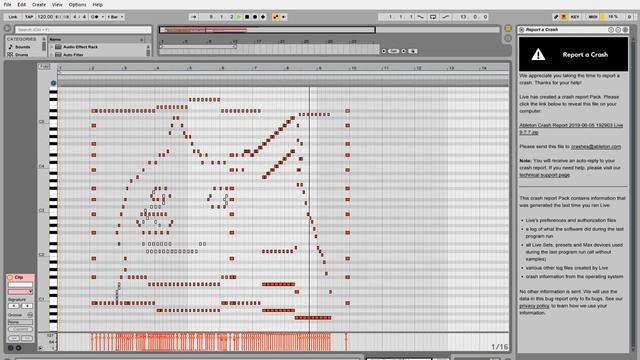Click the clip name field
The height and width of the screenshot is (360, 640).
20,285
